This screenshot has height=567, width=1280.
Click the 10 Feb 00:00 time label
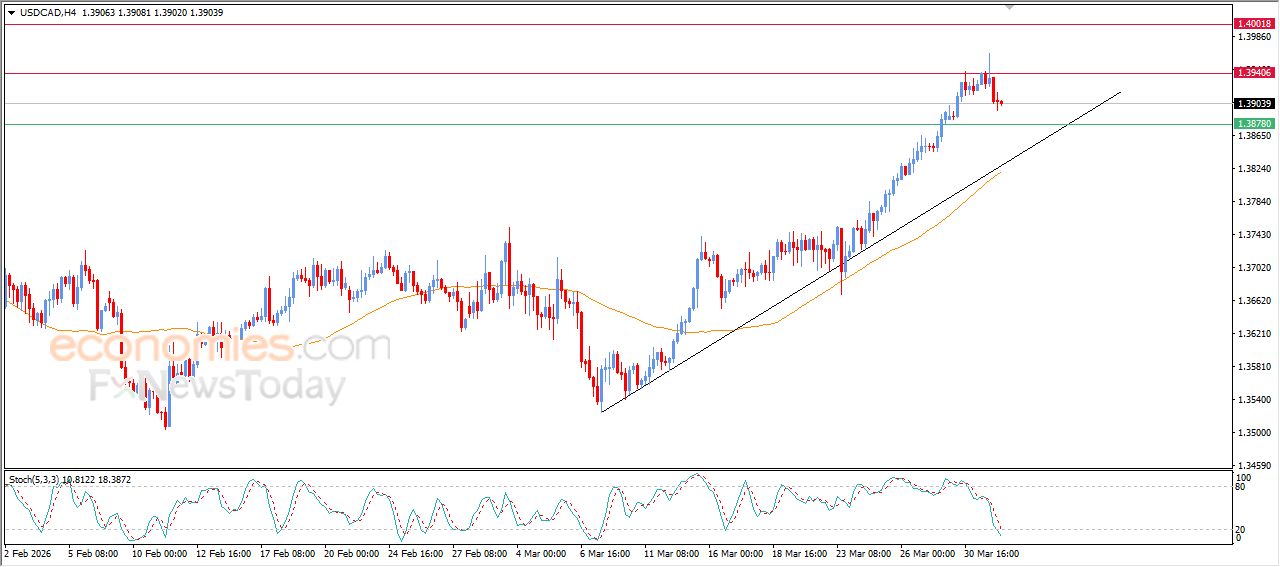click(159, 553)
